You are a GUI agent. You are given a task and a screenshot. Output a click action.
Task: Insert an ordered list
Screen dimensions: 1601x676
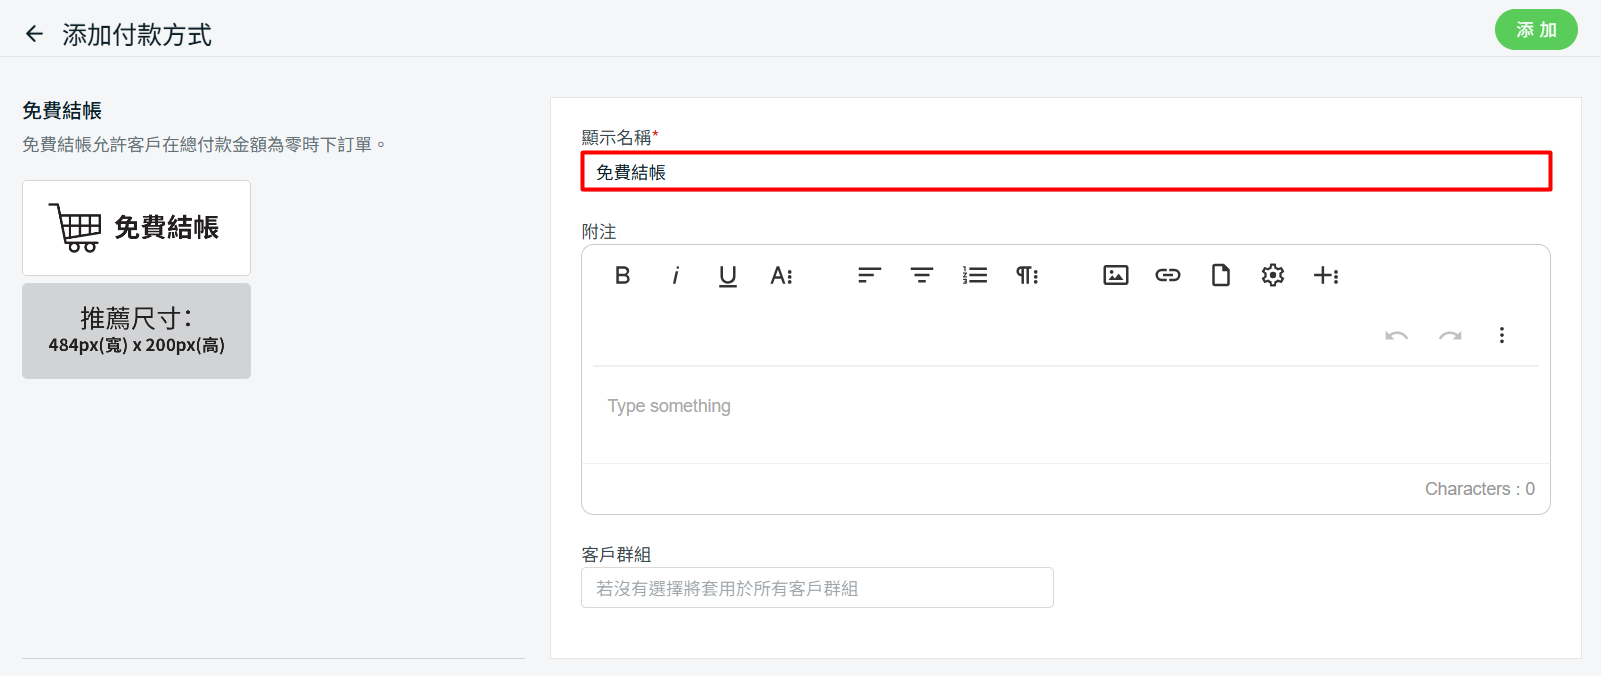coord(974,275)
